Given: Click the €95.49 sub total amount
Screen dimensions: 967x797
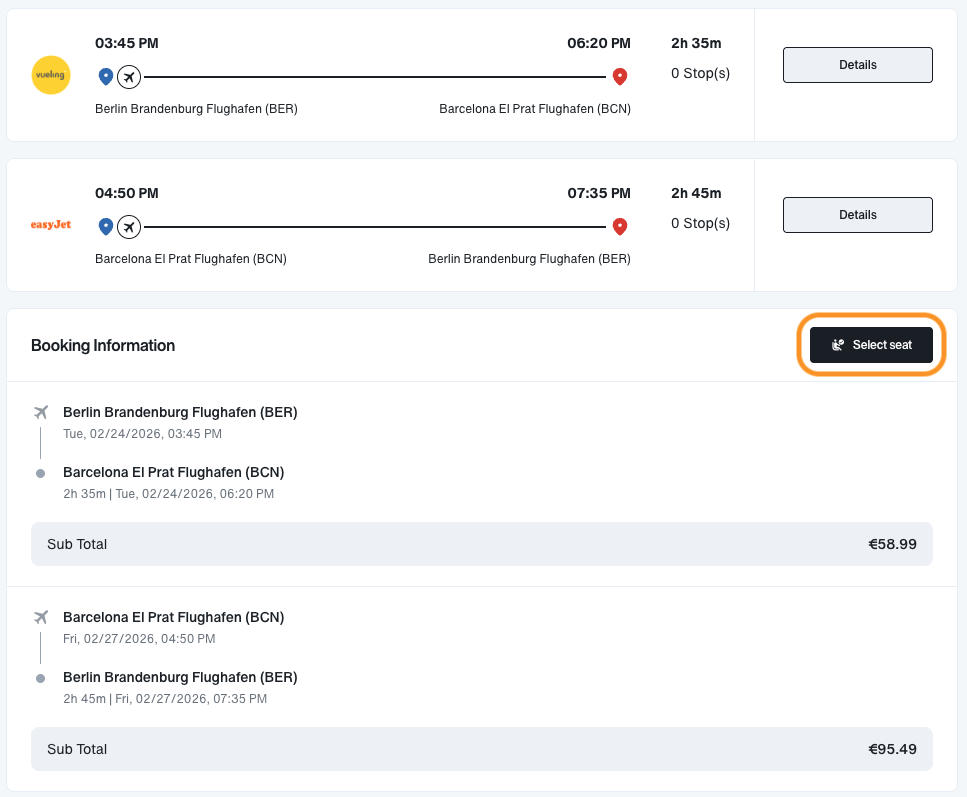Looking at the screenshot, I should click(892, 749).
